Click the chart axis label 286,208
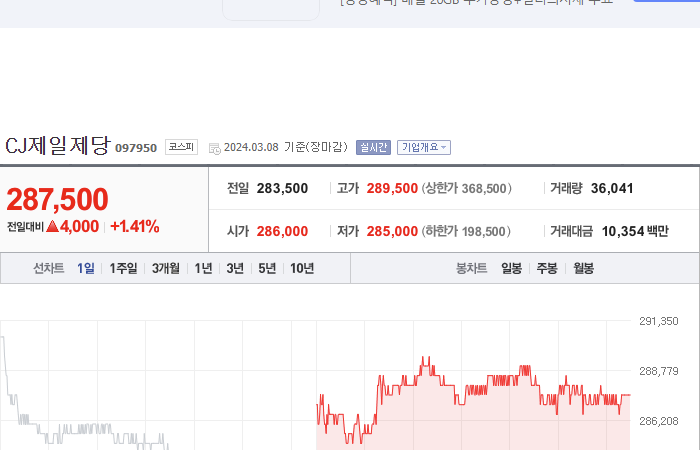The height and width of the screenshot is (450, 700). click(658, 421)
